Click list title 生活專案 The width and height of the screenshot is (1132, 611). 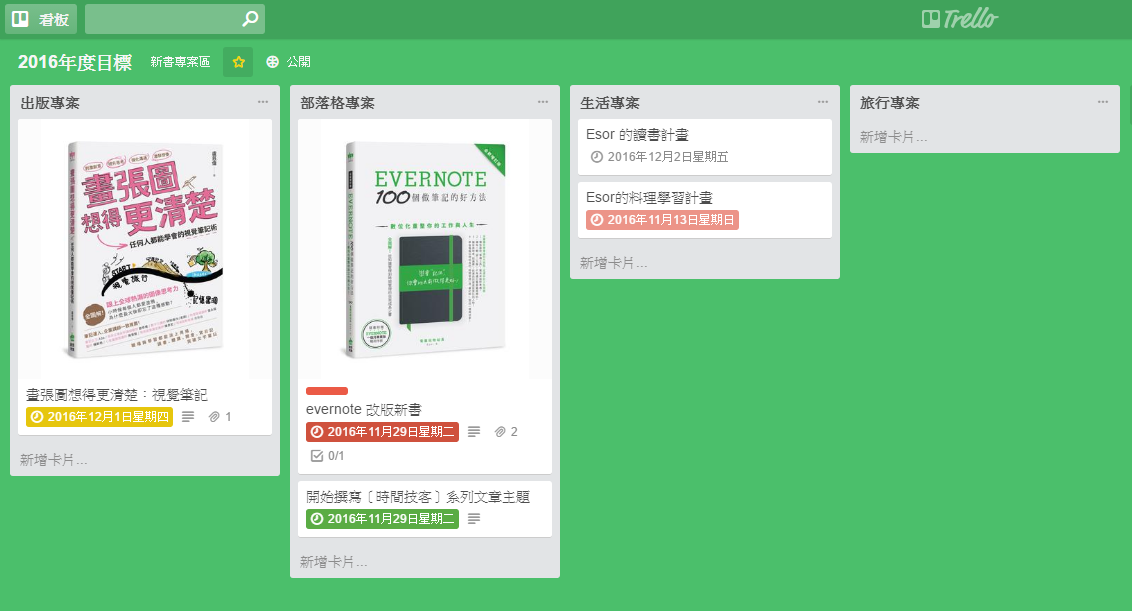point(610,103)
